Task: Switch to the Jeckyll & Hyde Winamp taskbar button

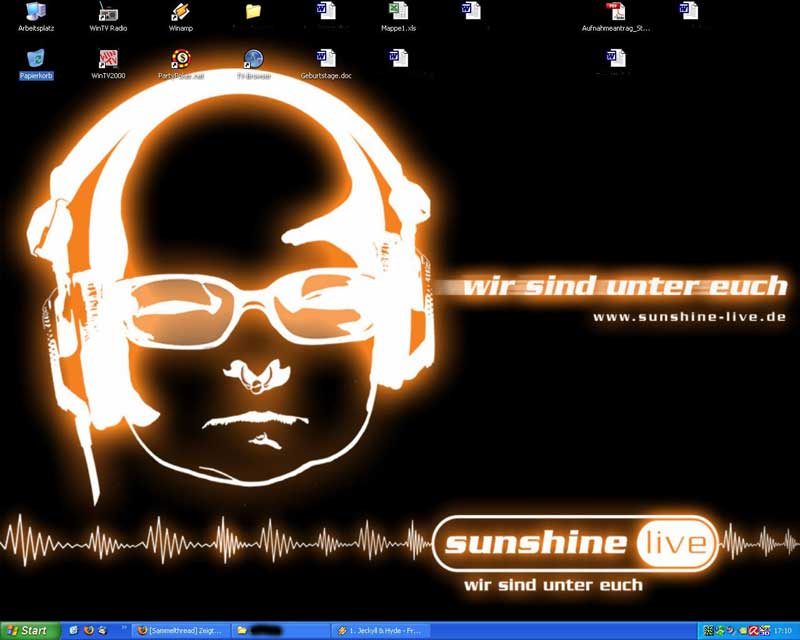Action: (x=381, y=631)
